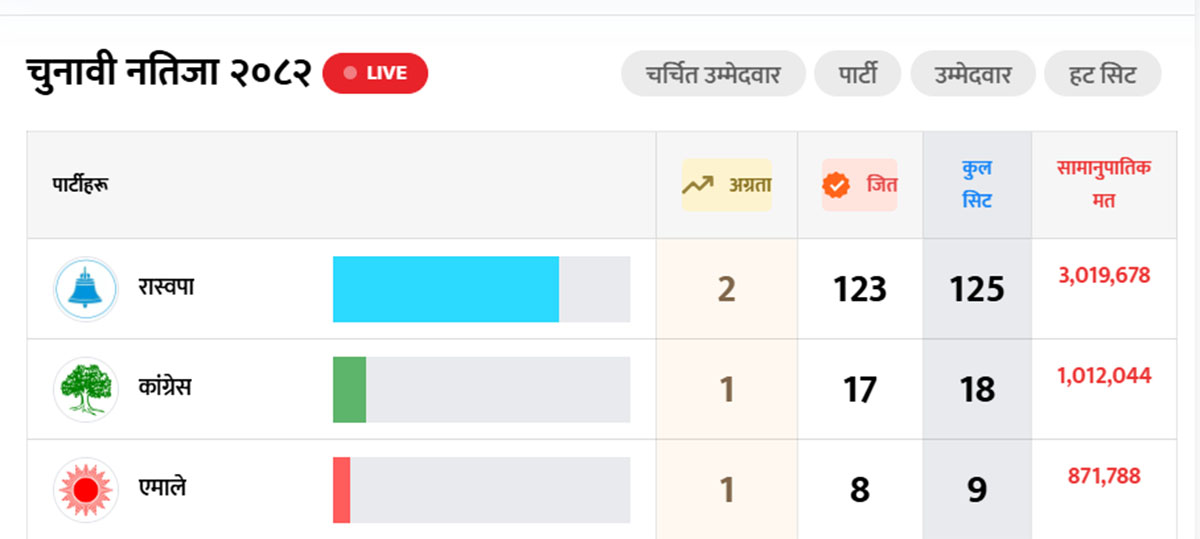Click रास्वपा total seats value 125
The height and width of the screenshot is (539, 1200).
pyautogui.click(x=977, y=289)
